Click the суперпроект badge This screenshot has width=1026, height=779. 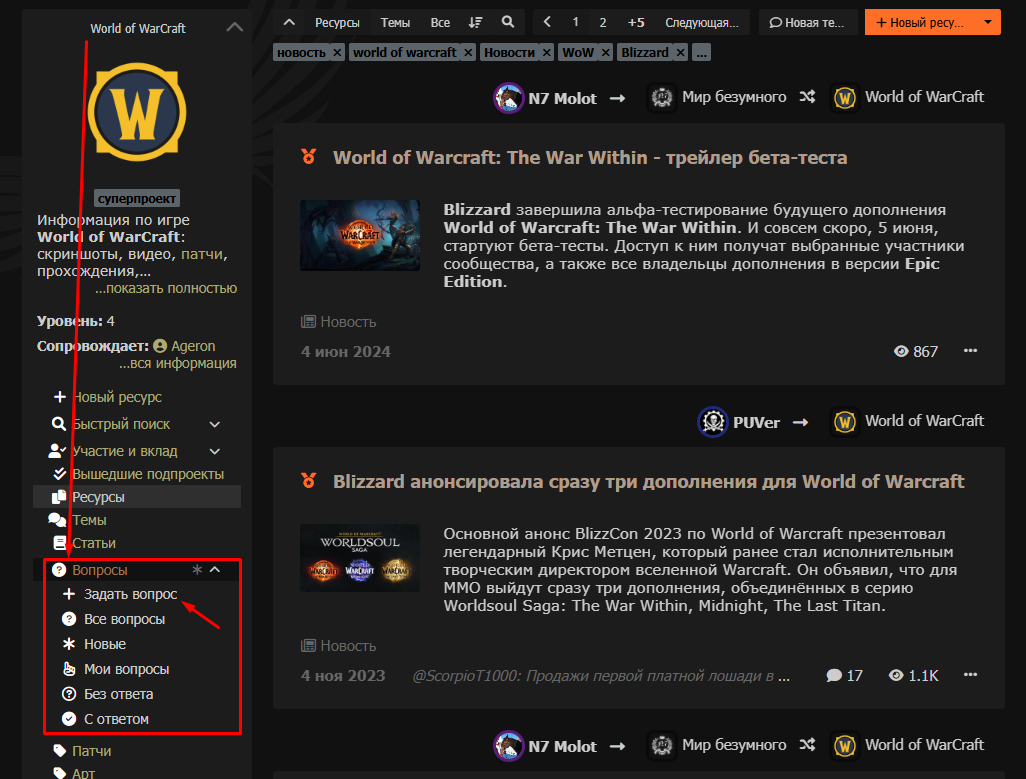coord(137,198)
